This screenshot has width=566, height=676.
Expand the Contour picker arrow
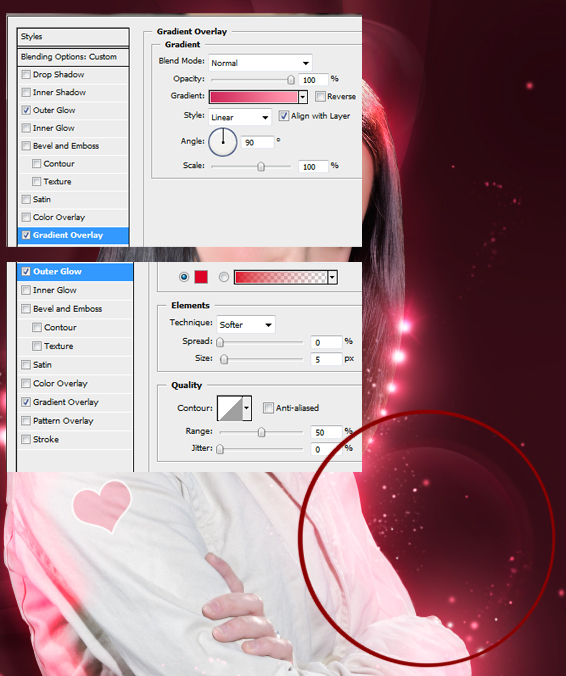247,408
